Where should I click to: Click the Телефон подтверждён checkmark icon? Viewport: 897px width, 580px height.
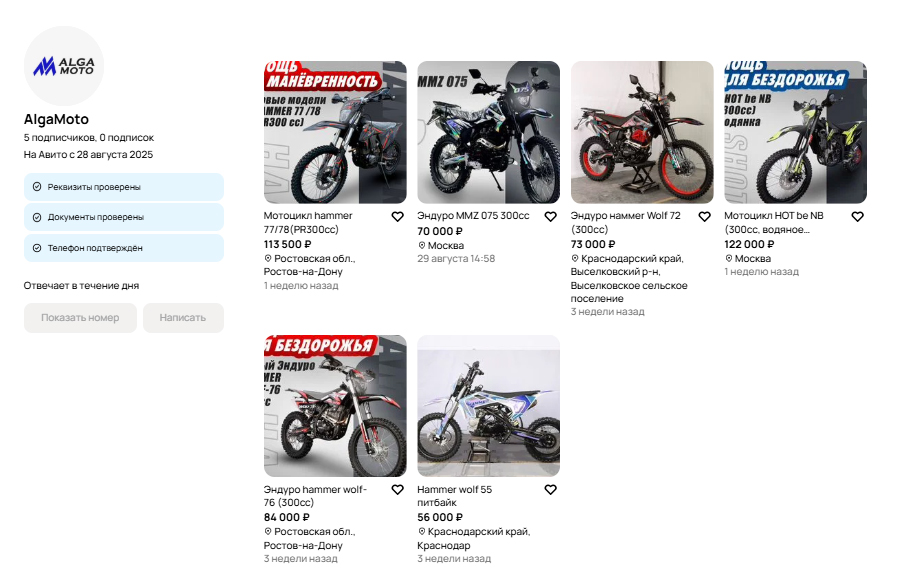click(37, 248)
